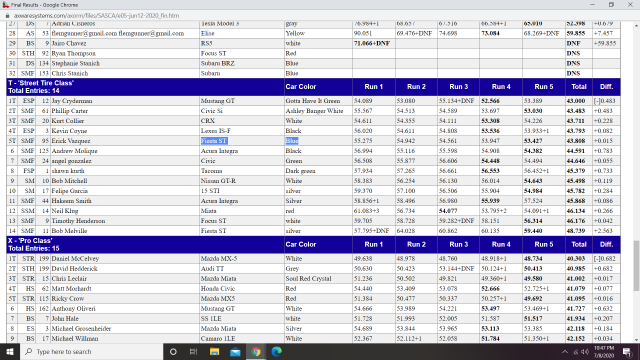
Task: Click driver name 'David Hedderick'
Action: [74, 269]
